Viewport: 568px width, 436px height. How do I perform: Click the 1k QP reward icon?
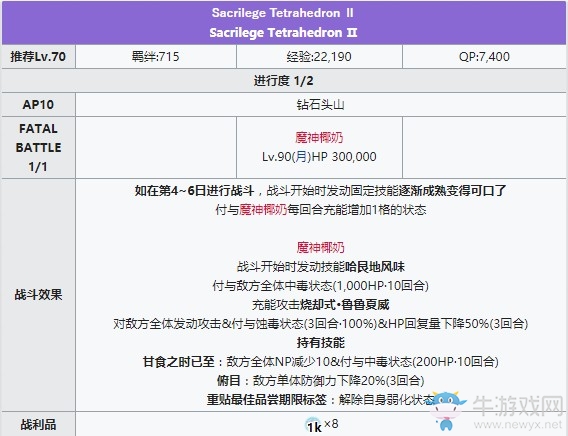pos(314,426)
